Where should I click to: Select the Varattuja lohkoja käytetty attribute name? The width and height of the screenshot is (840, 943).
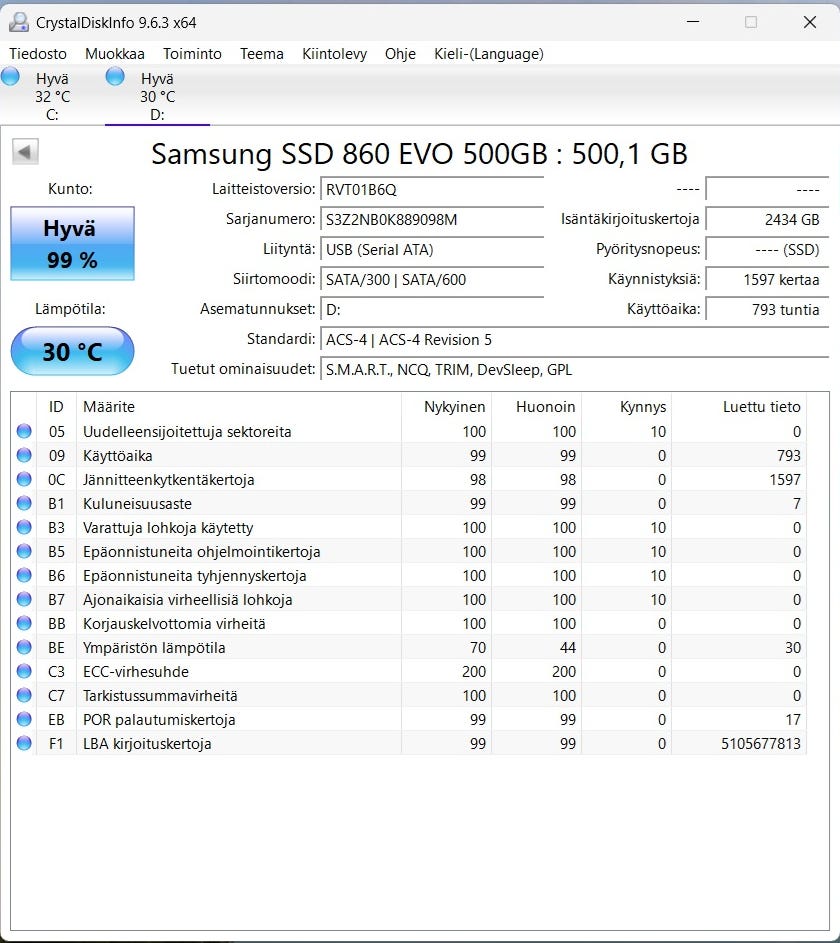tap(168, 528)
